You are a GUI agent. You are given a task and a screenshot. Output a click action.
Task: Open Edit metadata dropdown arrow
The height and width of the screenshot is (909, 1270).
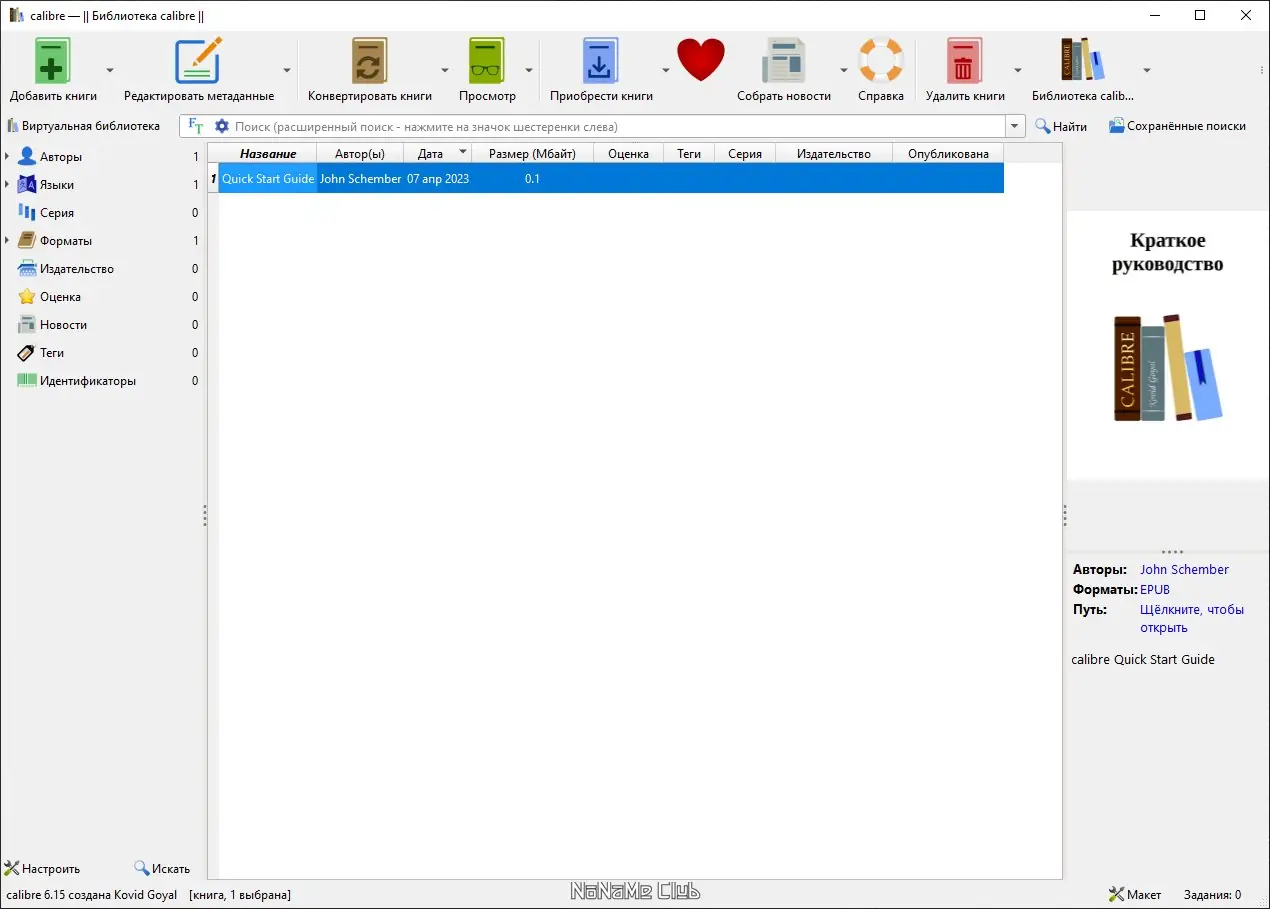point(287,70)
